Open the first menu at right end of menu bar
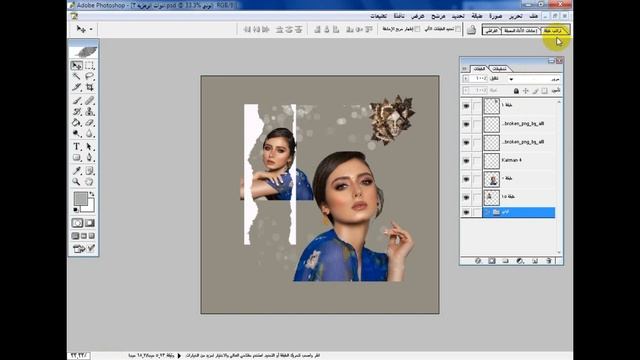 point(533,16)
